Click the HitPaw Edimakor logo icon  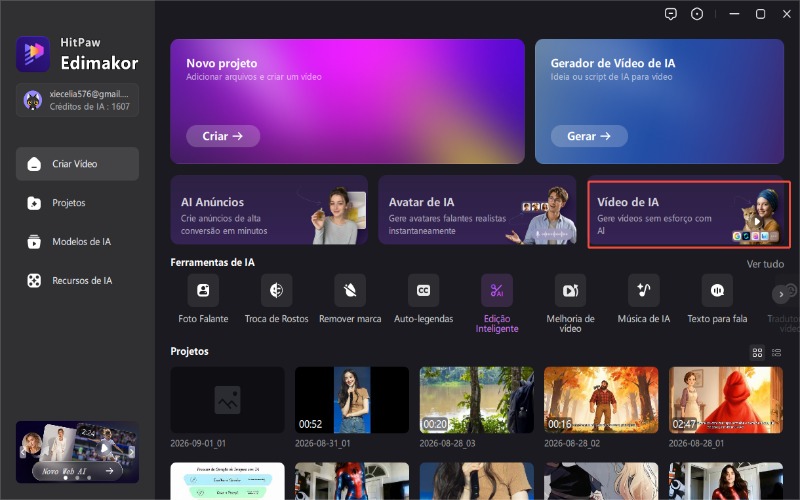[33, 53]
